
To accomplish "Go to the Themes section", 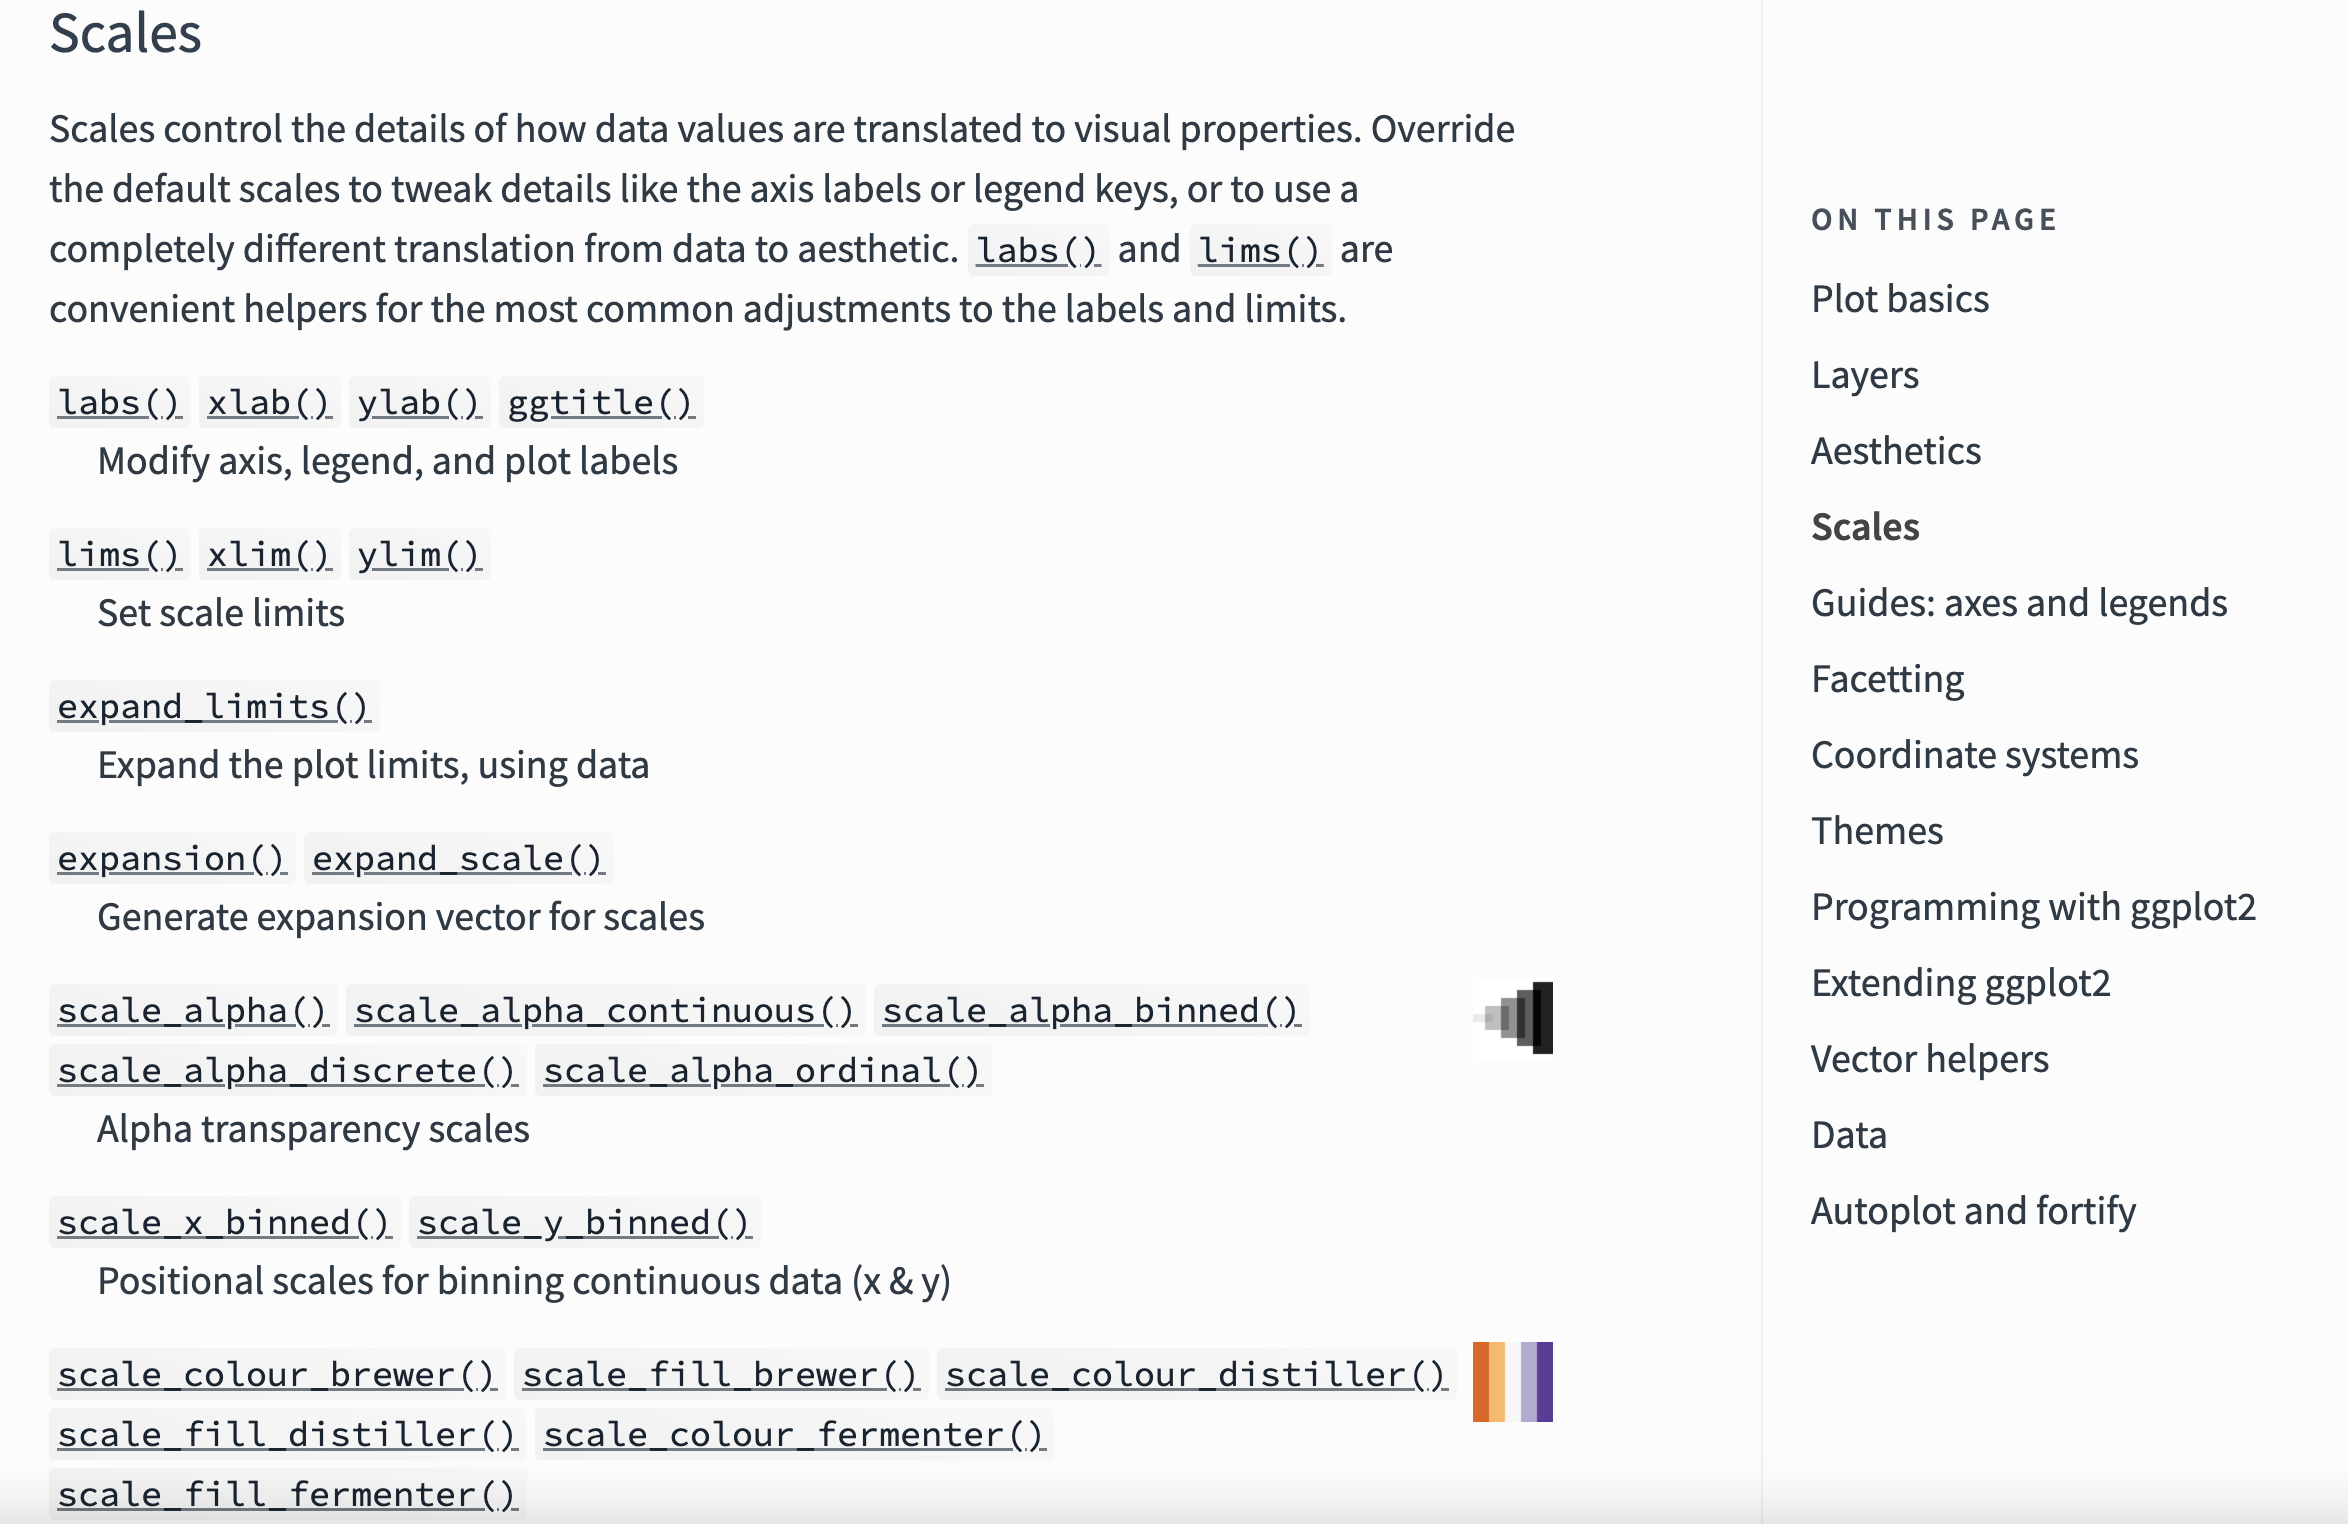I will pyautogui.click(x=1877, y=831).
